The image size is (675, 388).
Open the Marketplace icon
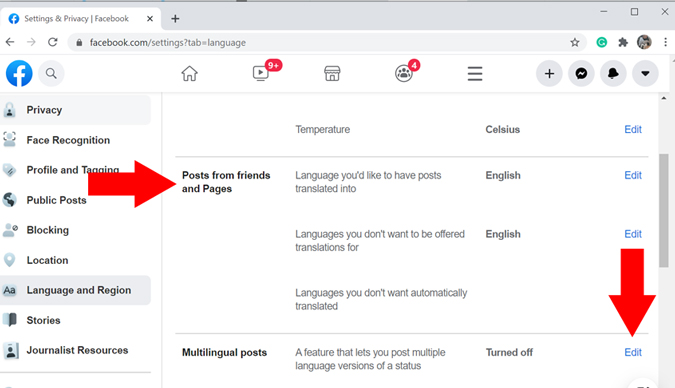(x=332, y=73)
